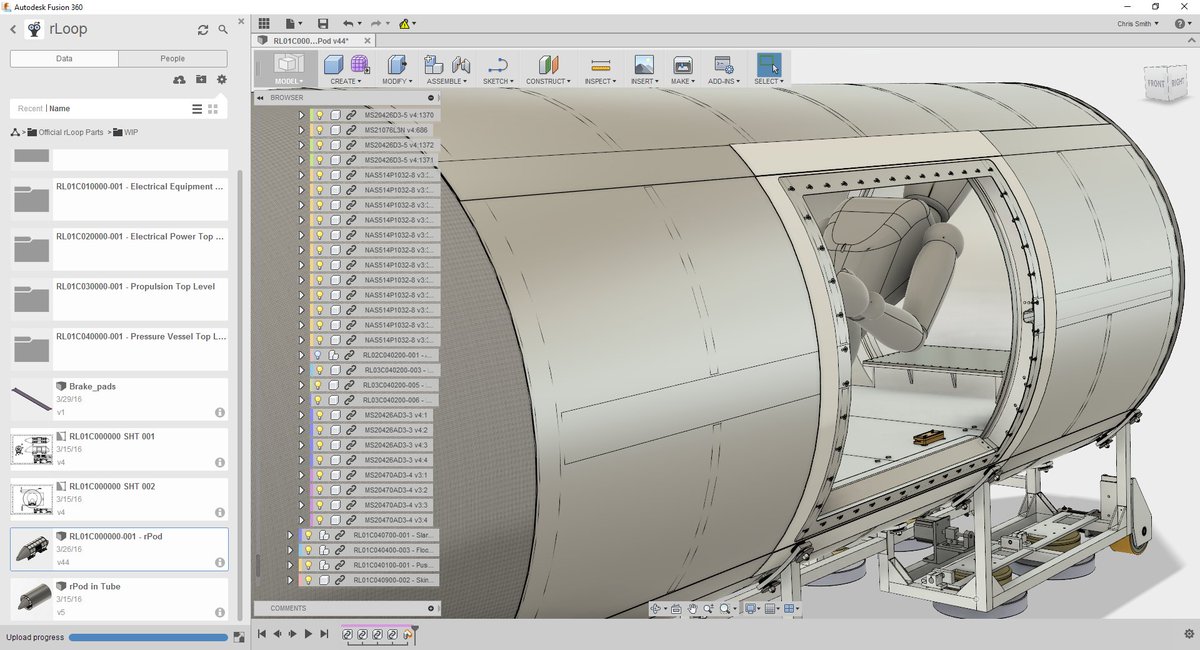Sort the file list by Name
Image resolution: width=1200 pixels, height=650 pixels.
coord(60,108)
